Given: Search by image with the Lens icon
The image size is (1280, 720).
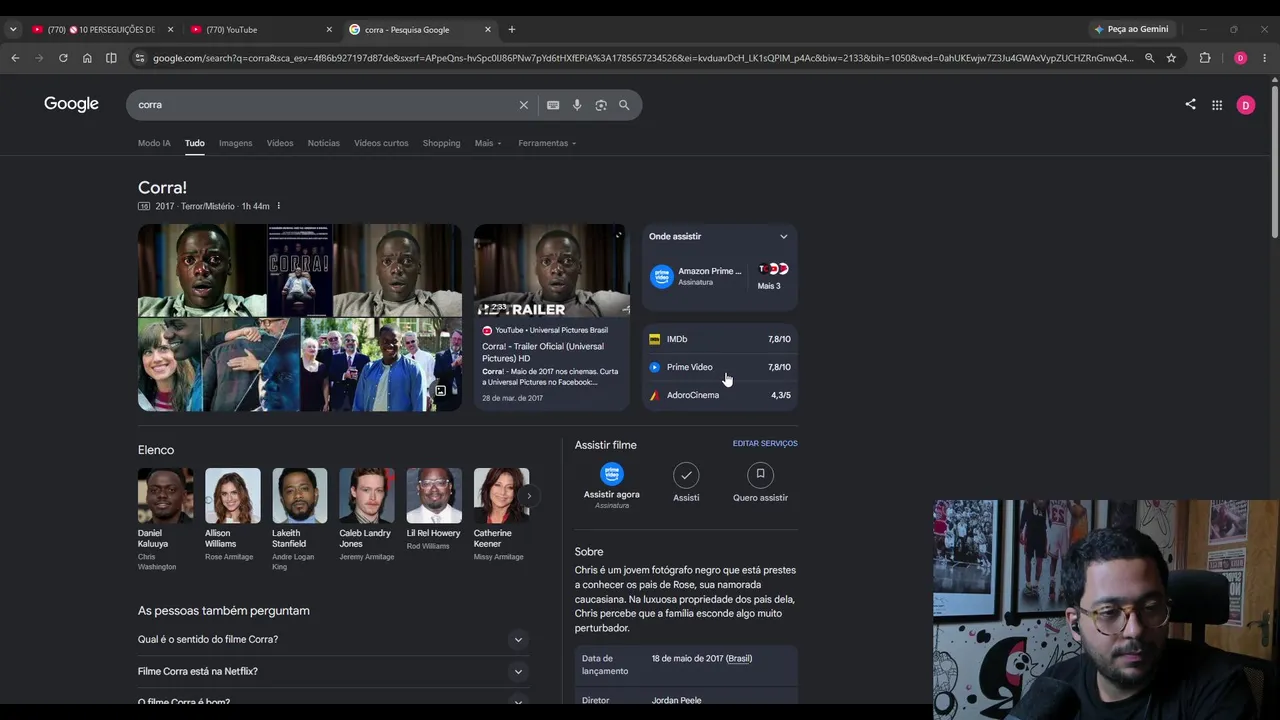Looking at the screenshot, I should pos(601,105).
